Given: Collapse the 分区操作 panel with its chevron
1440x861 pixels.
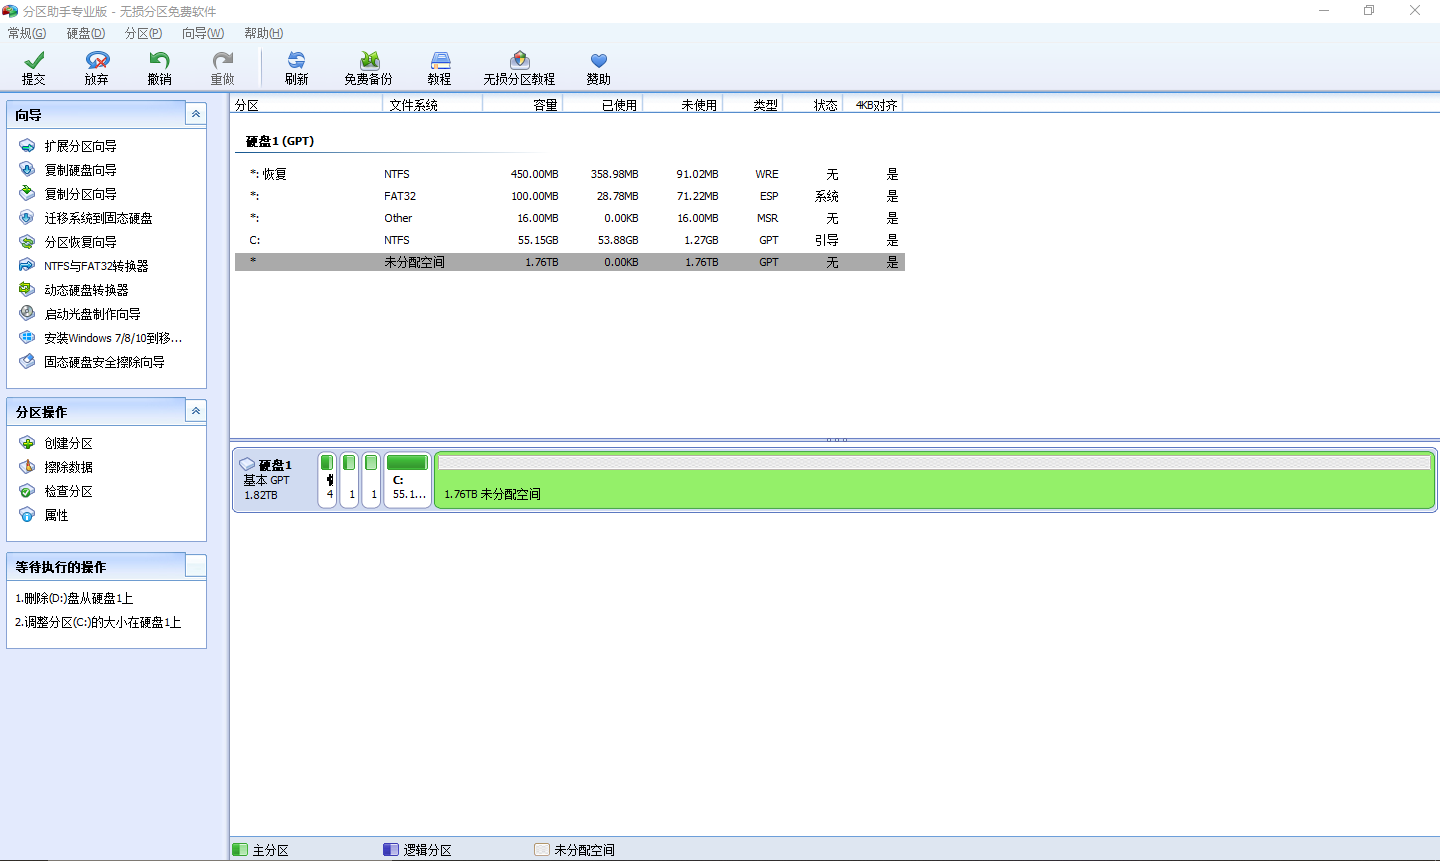Looking at the screenshot, I should click(x=196, y=411).
